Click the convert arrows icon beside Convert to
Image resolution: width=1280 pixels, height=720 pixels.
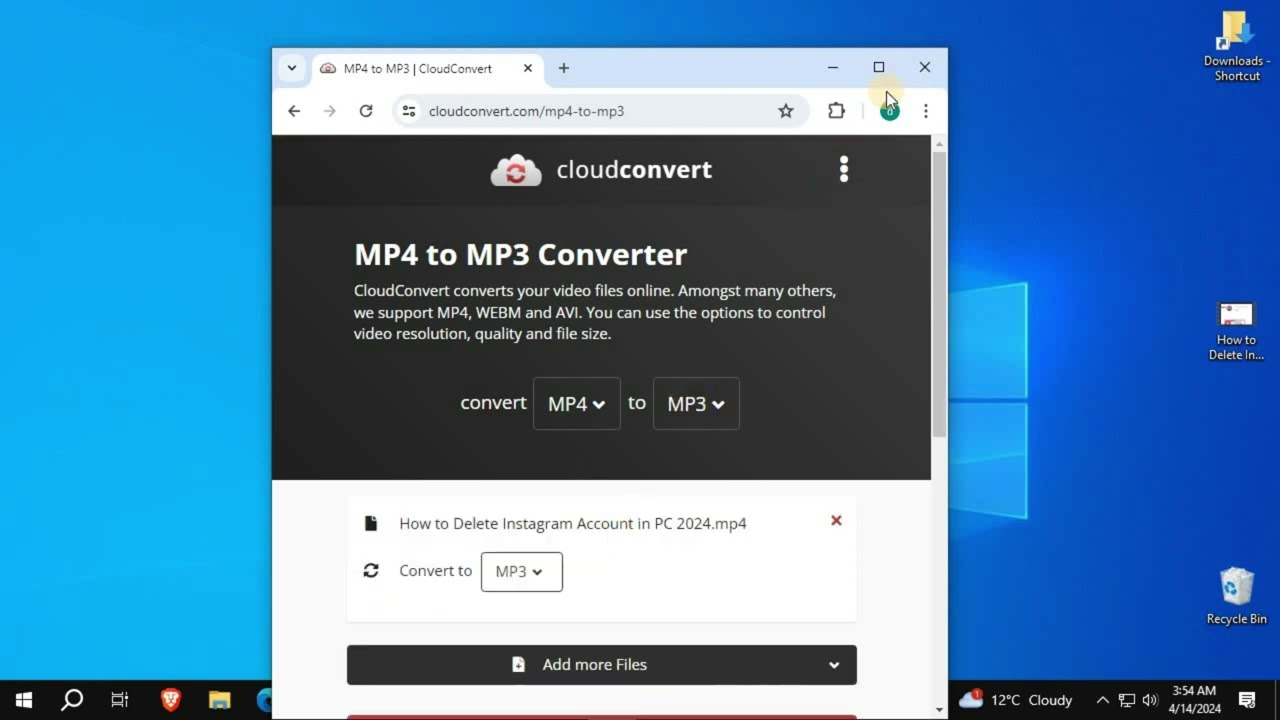(371, 570)
